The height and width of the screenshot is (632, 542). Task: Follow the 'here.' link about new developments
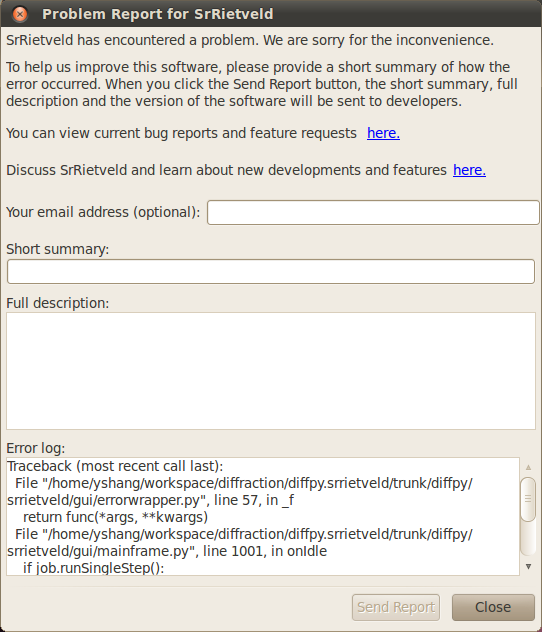(x=469, y=170)
